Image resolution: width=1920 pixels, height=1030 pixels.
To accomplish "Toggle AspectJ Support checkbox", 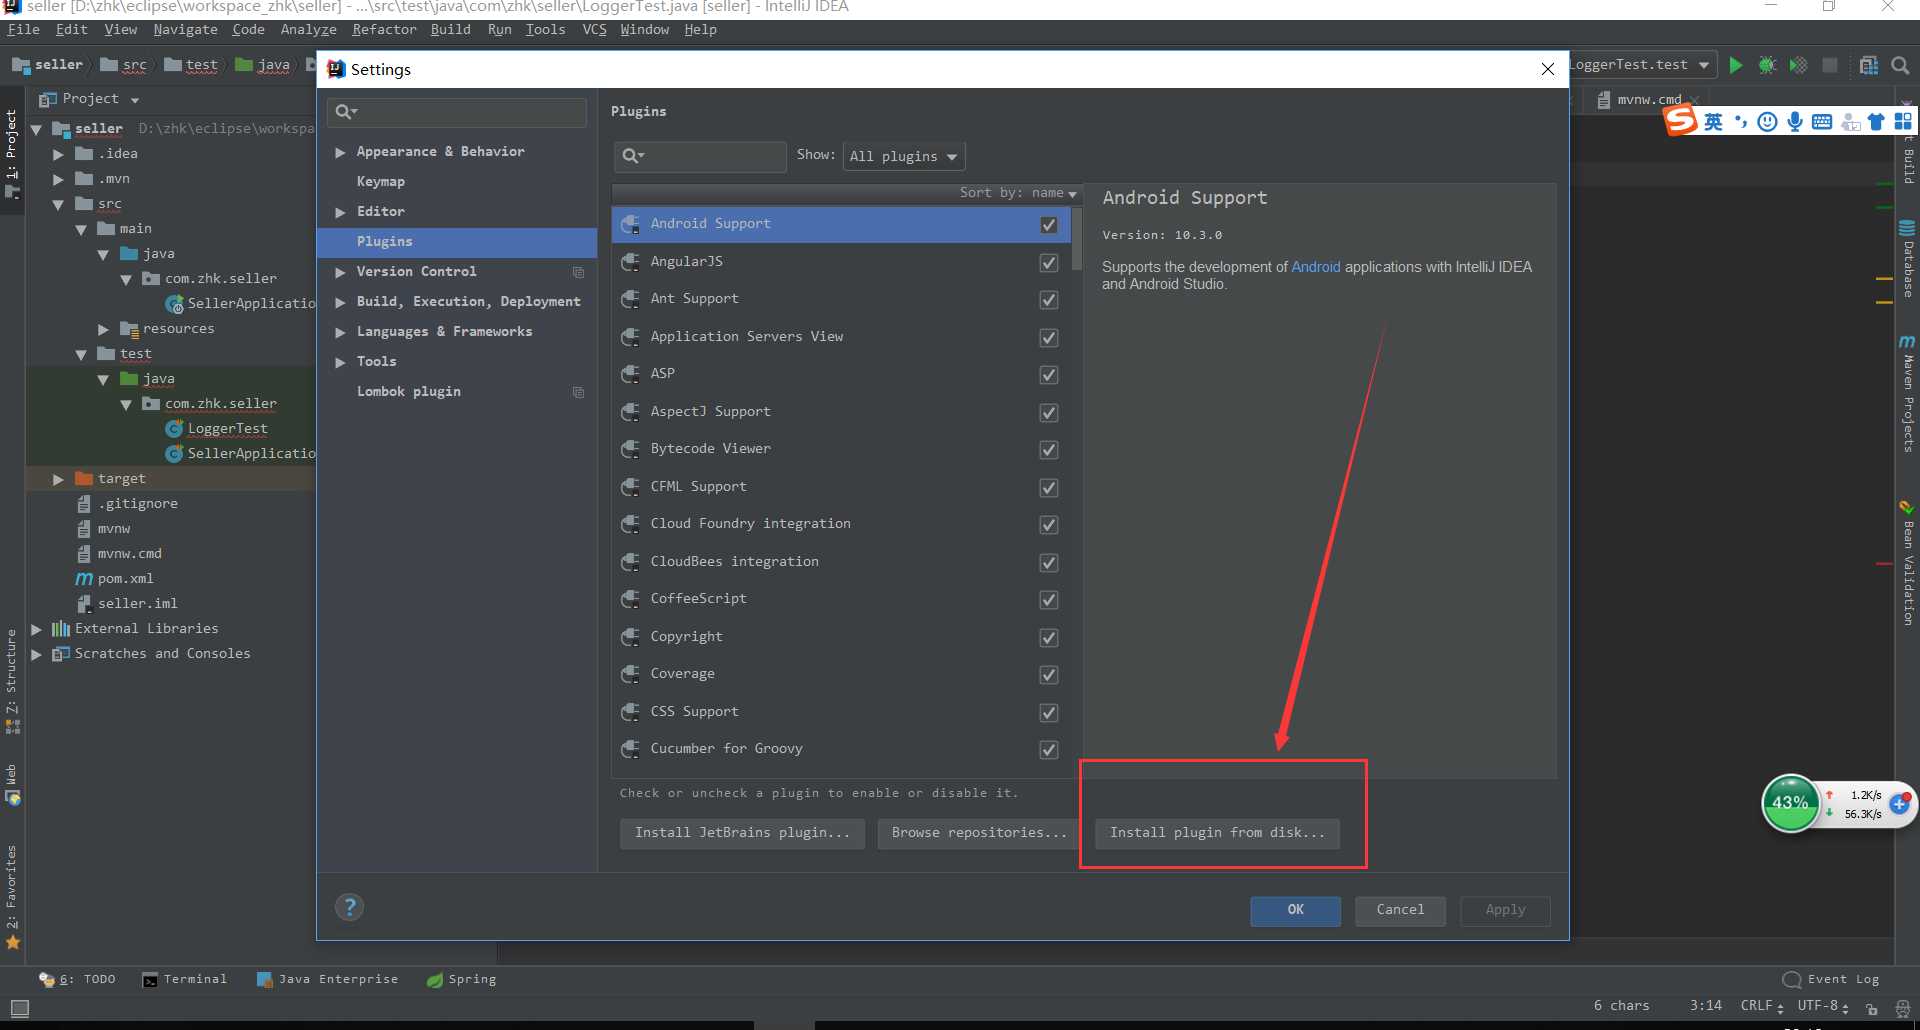I will pyautogui.click(x=1048, y=413).
